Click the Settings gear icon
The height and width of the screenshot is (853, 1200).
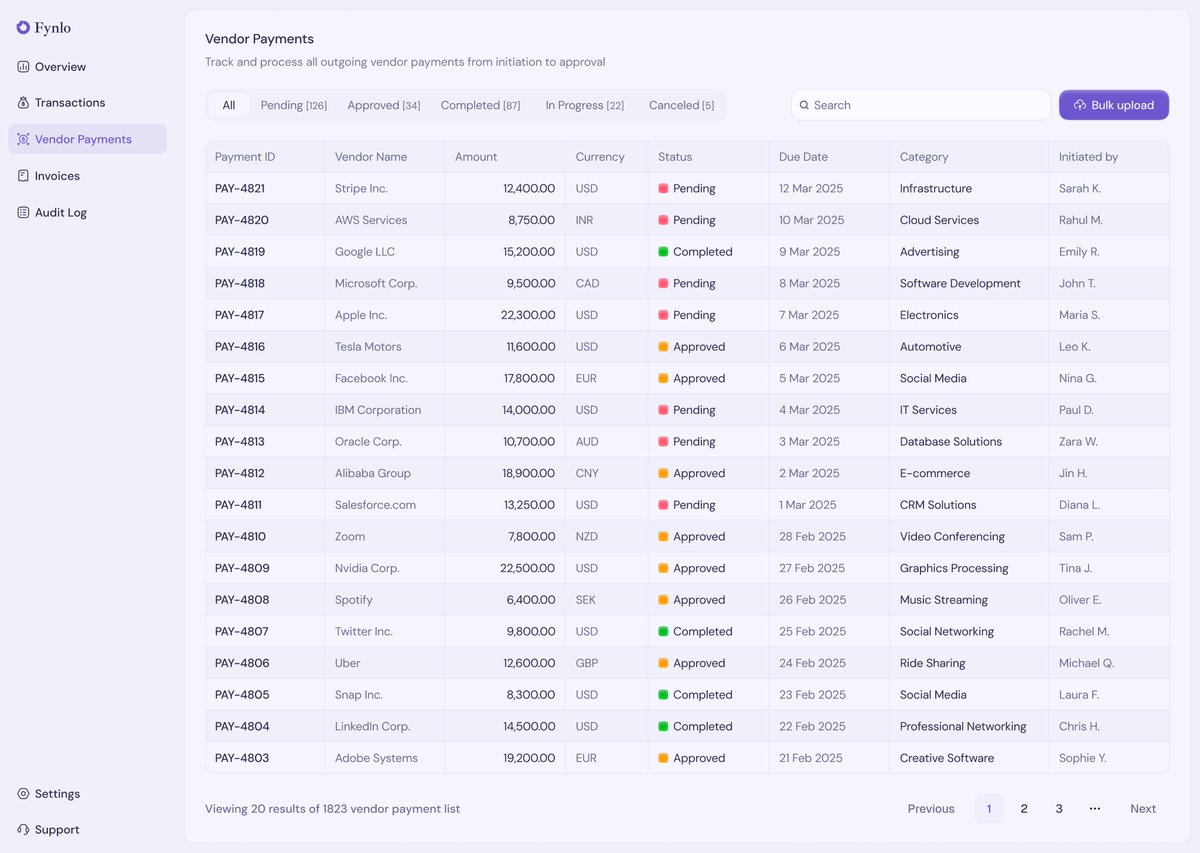click(x=23, y=794)
